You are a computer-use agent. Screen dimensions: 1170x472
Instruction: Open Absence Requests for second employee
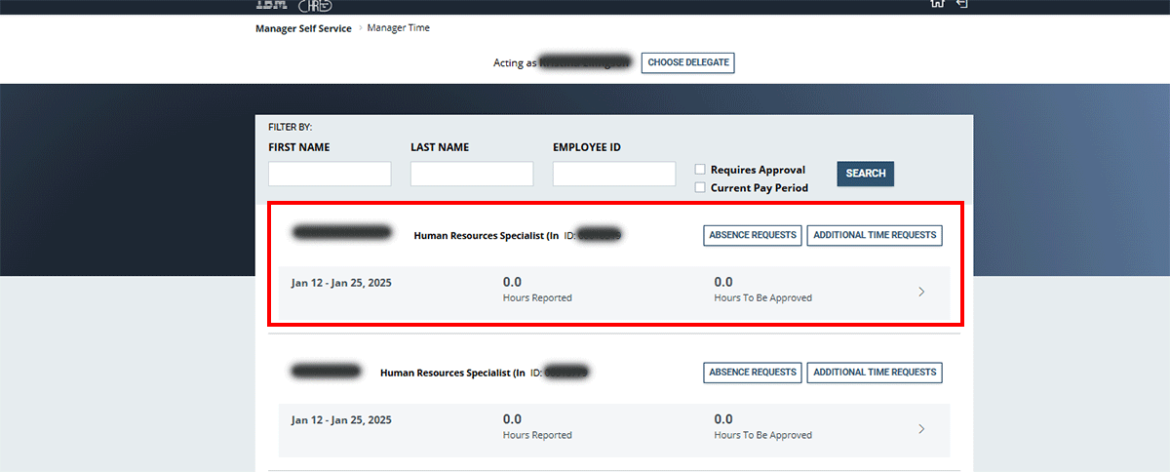pyautogui.click(x=752, y=372)
